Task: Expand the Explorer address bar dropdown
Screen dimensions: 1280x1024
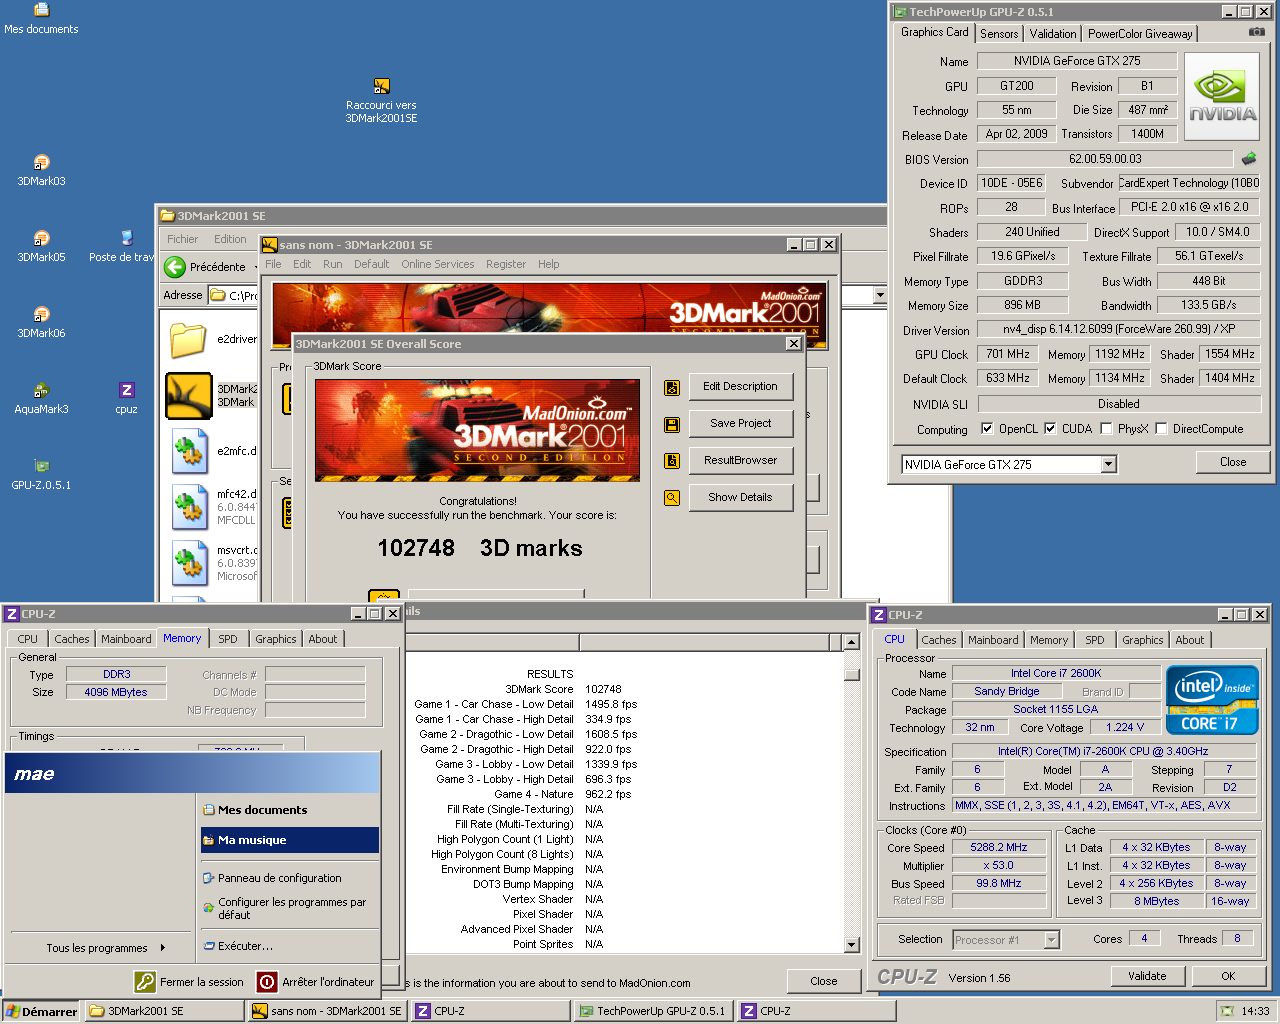Action: [x=880, y=295]
